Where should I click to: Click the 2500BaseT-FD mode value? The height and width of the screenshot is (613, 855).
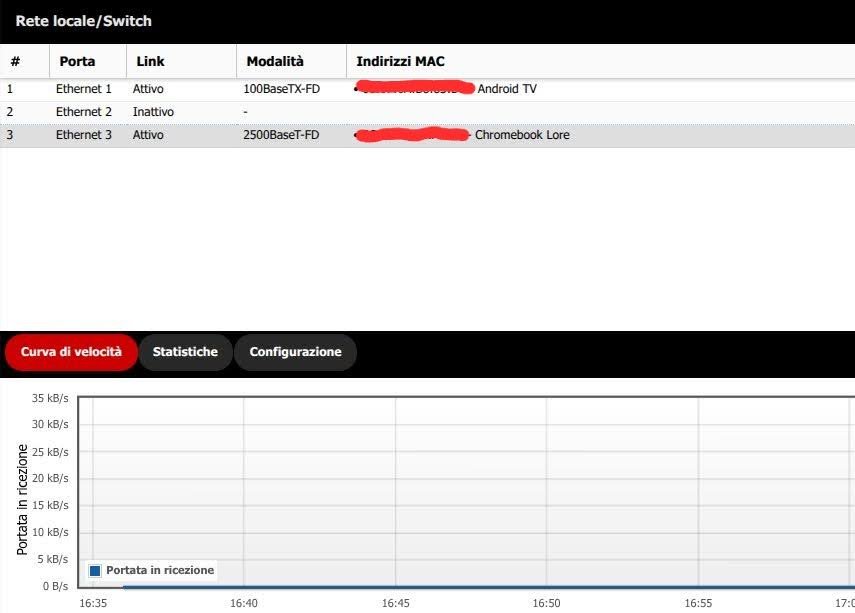[x=281, y=135]
